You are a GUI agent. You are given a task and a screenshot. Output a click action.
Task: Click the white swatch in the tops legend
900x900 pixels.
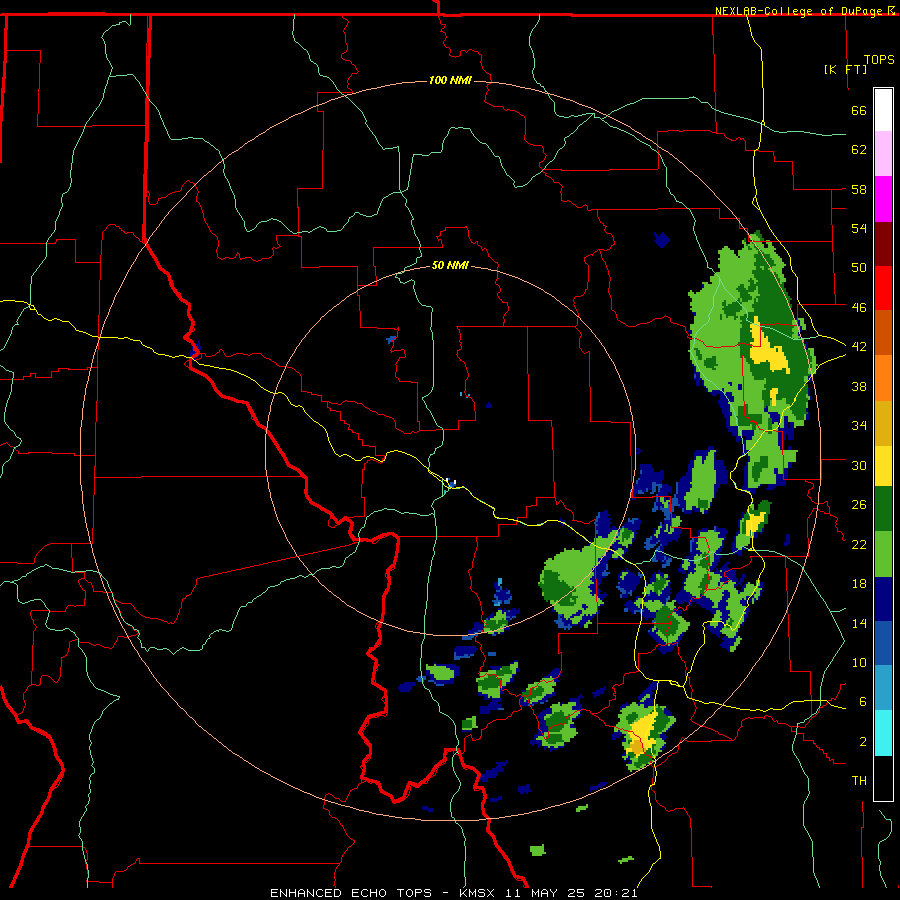[883, 110]
